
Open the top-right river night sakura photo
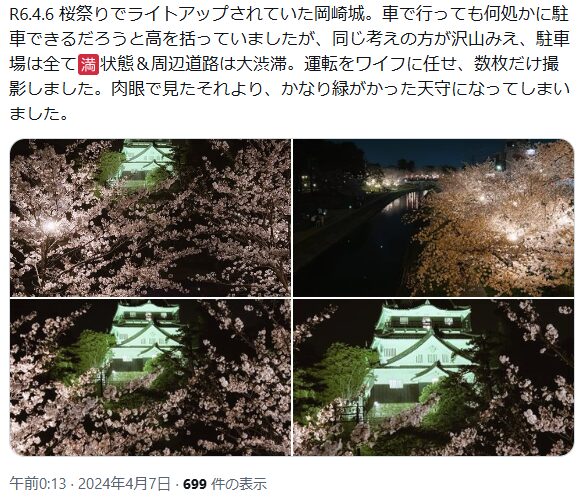[434, 217]
